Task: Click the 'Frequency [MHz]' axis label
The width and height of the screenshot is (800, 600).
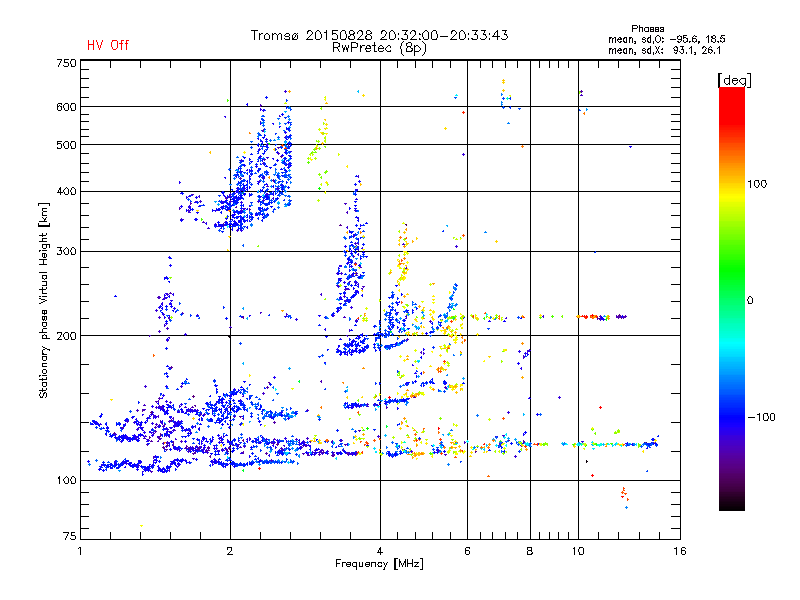Action: 379,564
